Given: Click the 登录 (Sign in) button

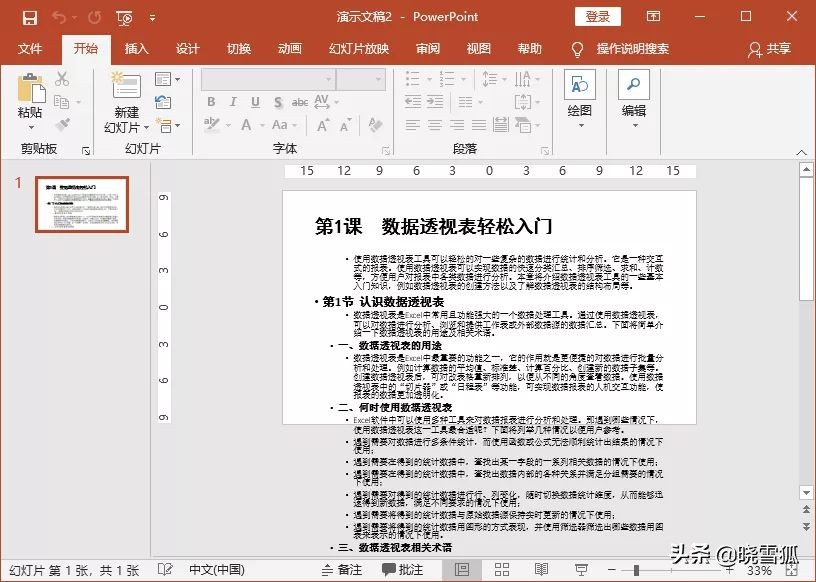Looking at the screenshot, I should pyautogui.click(x=600, y=17).
